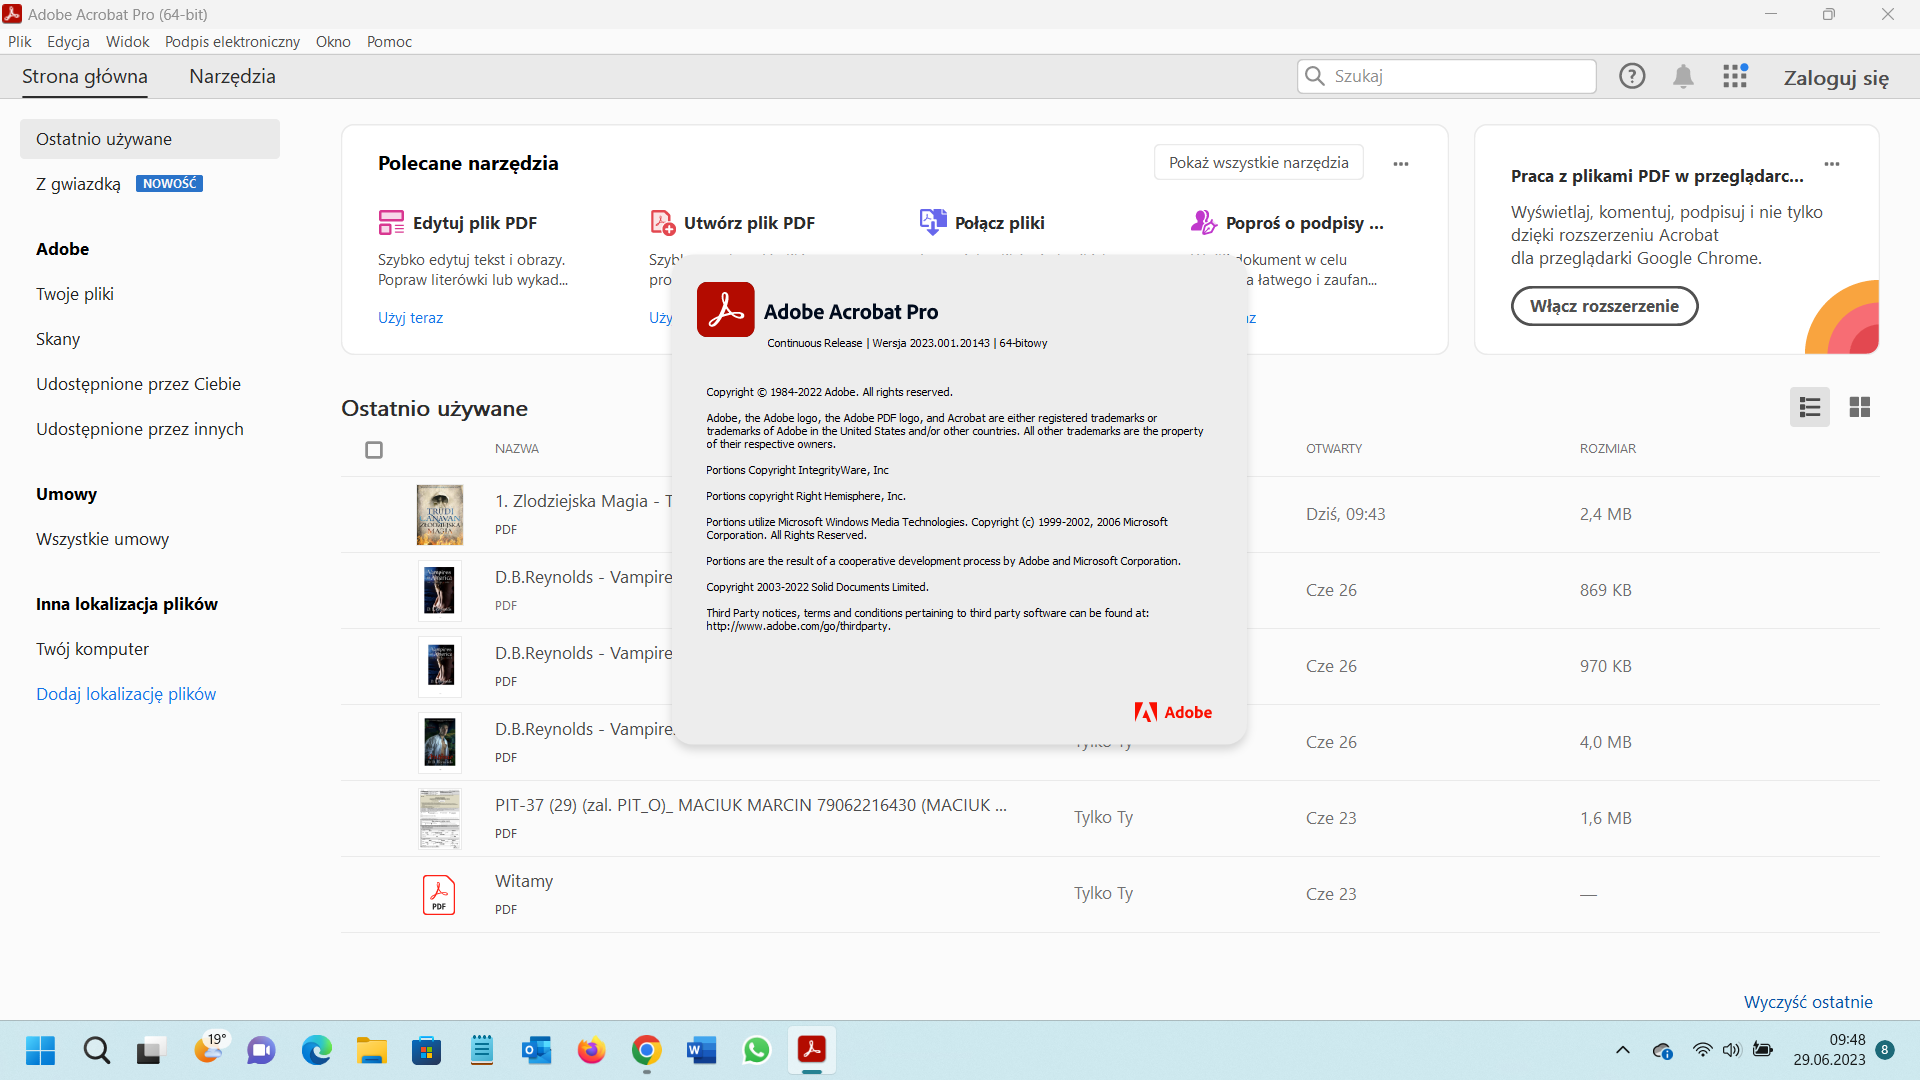Open the Widok menu

pyautogui.click(x=128, y=42)
